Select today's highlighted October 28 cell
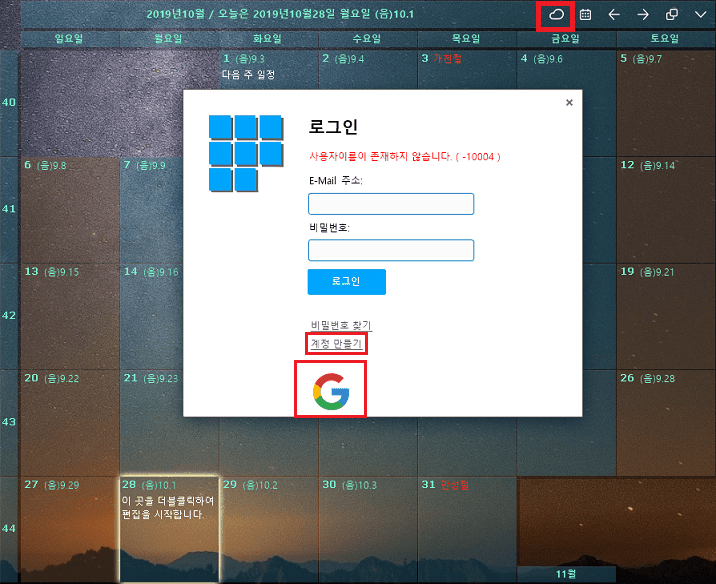 [x=169, y=529]
